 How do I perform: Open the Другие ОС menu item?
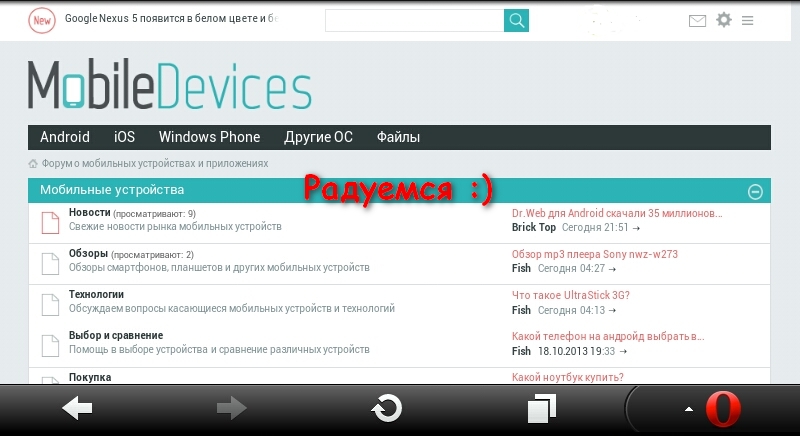pyautogui.click(x=318, y=137)
